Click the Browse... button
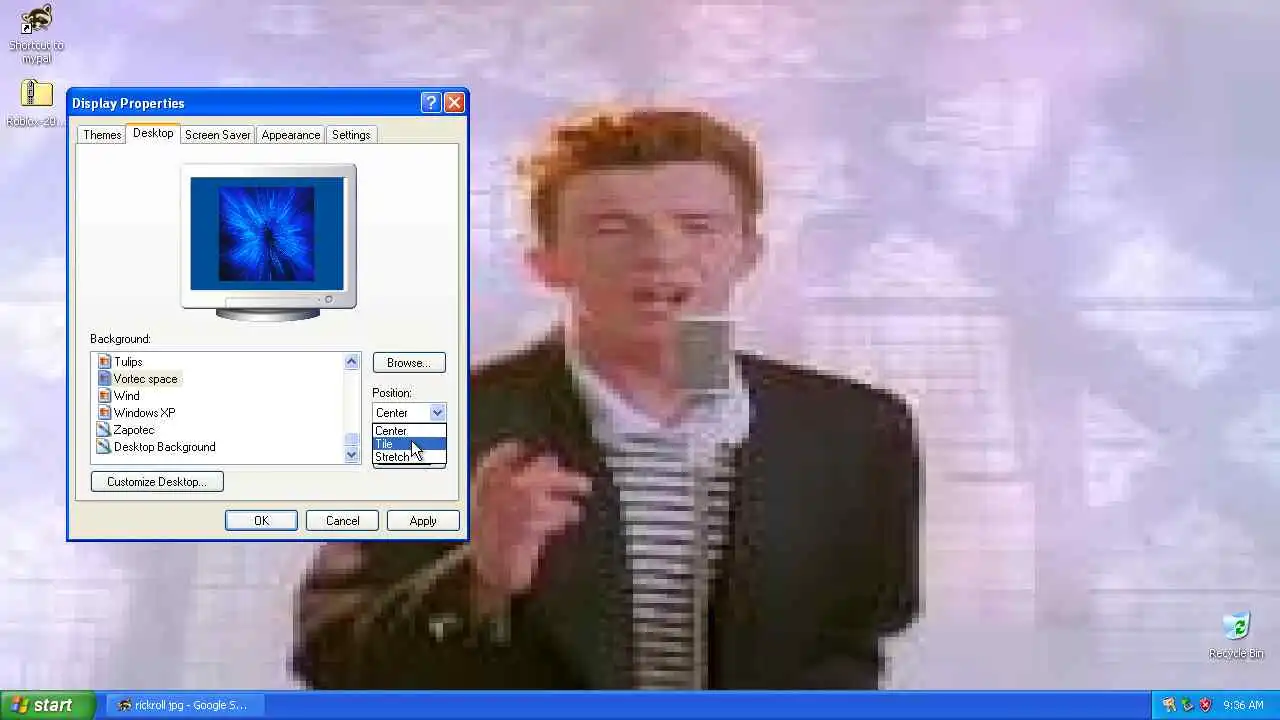This screenshot has height=720, width=1280. coord(409,363)
